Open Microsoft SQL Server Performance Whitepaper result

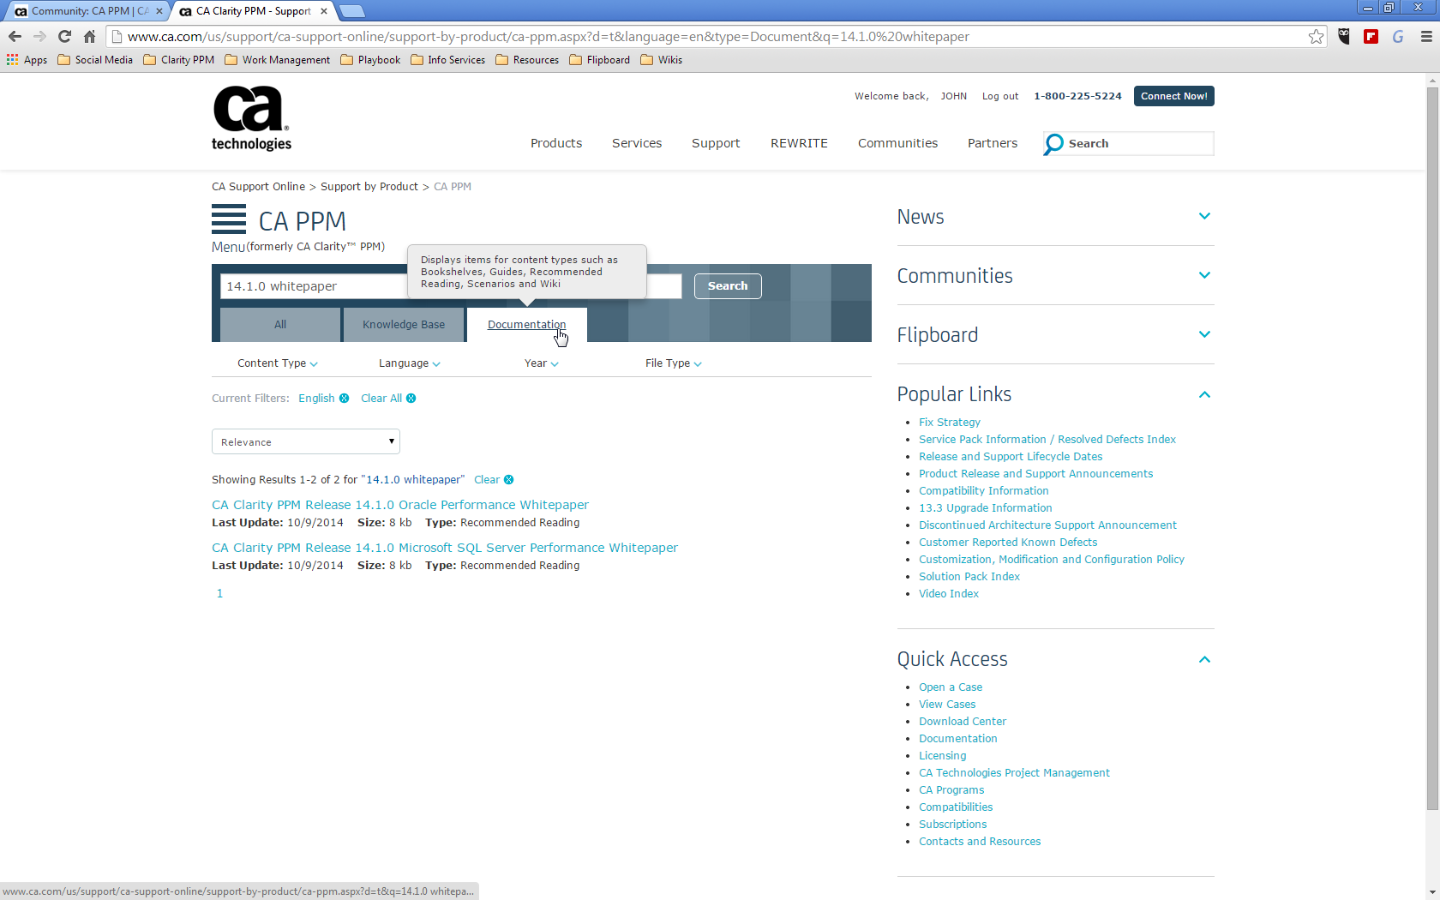tap(445, 548)
